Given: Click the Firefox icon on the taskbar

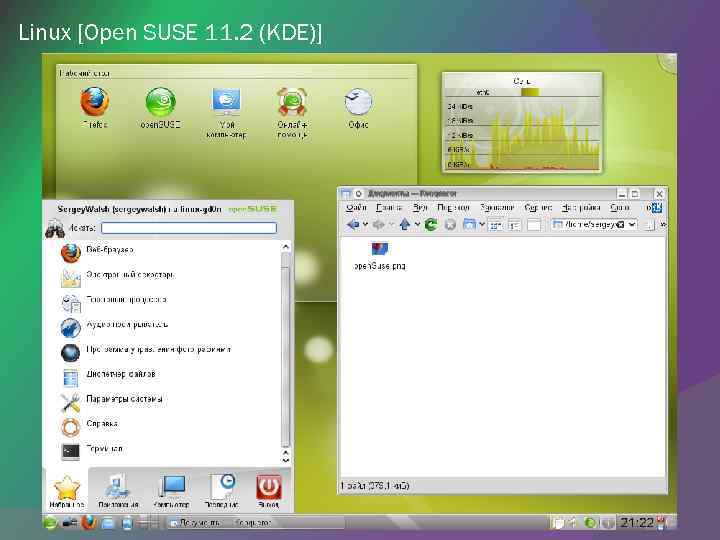Looking at the screenshot, I should click(x=89, y=522).
